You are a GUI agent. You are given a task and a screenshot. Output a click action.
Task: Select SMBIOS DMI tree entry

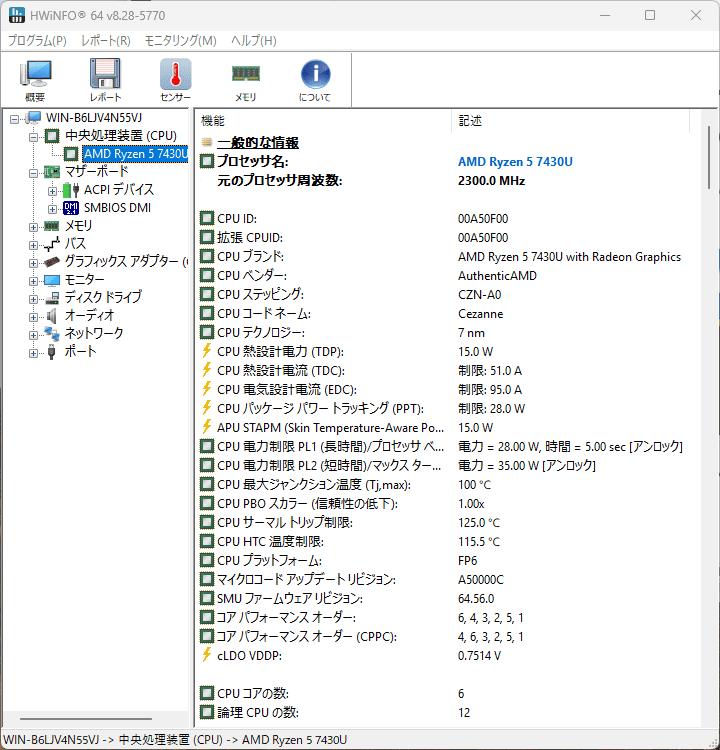(x=118, y=208)
